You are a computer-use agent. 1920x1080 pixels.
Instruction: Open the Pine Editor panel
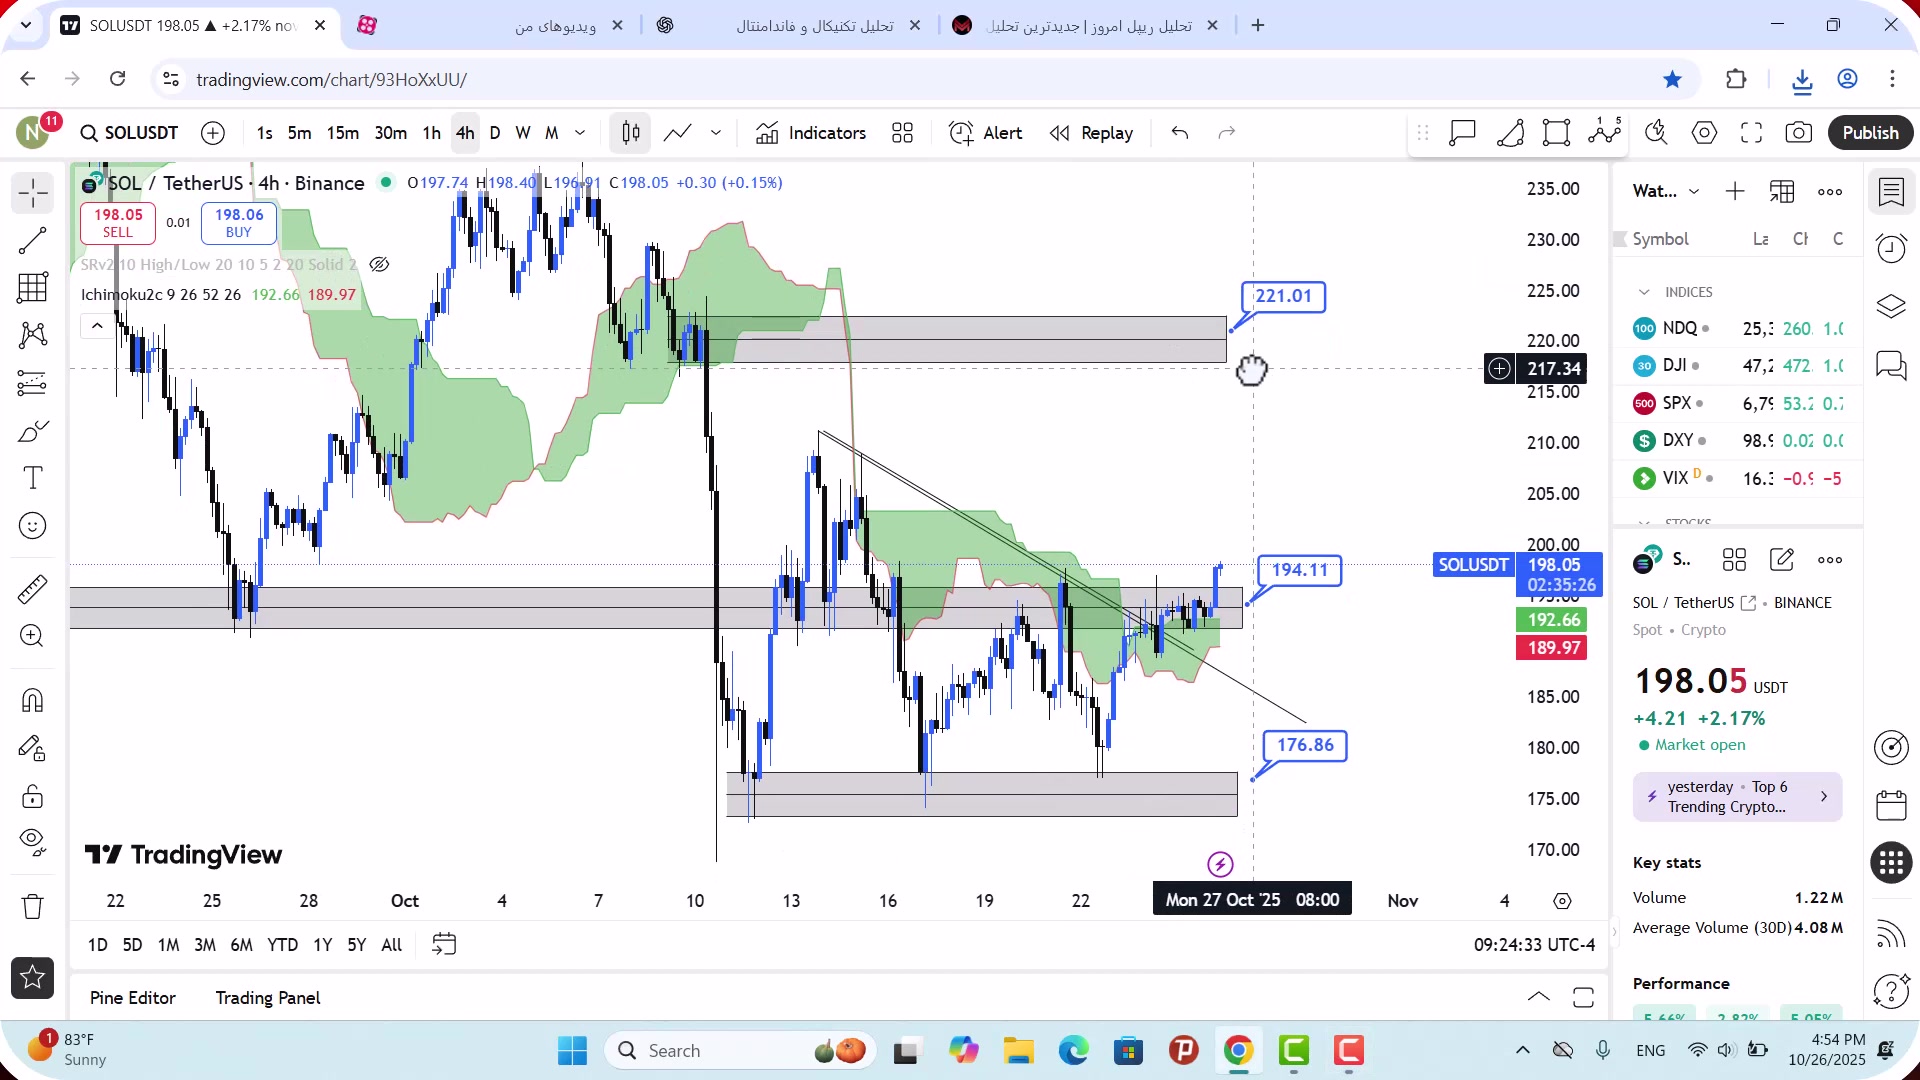click(133, 998)
